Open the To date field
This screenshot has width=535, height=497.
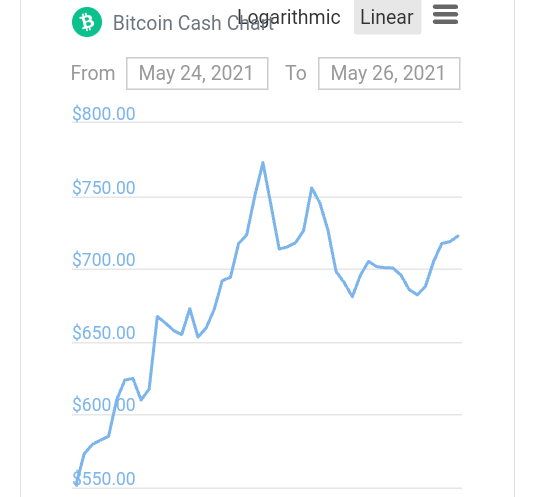(389, 73)
